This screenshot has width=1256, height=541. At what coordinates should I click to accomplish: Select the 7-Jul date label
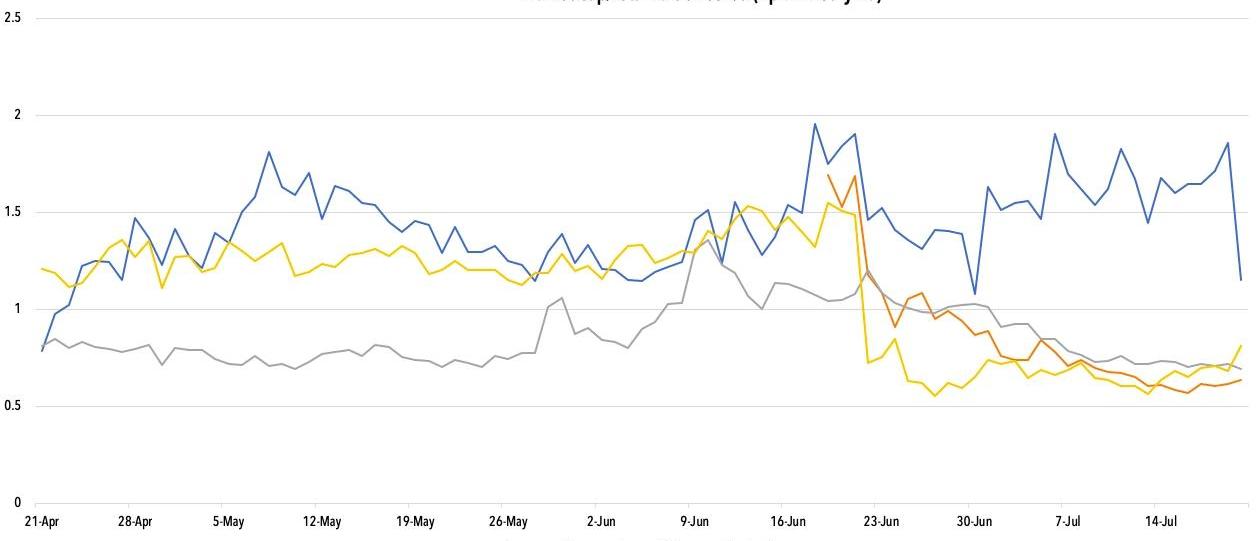tap(1068, 521)
